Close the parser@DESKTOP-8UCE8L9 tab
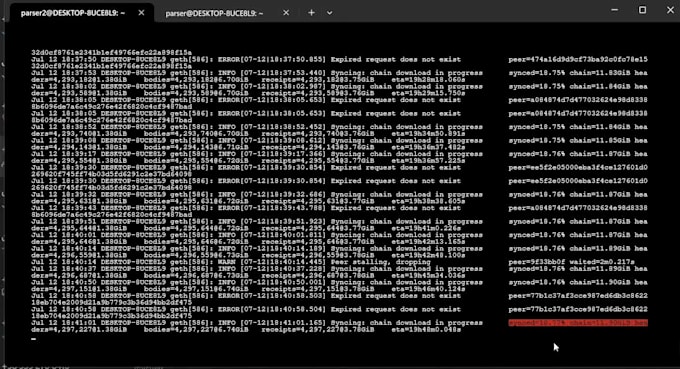 click(286, 13)
